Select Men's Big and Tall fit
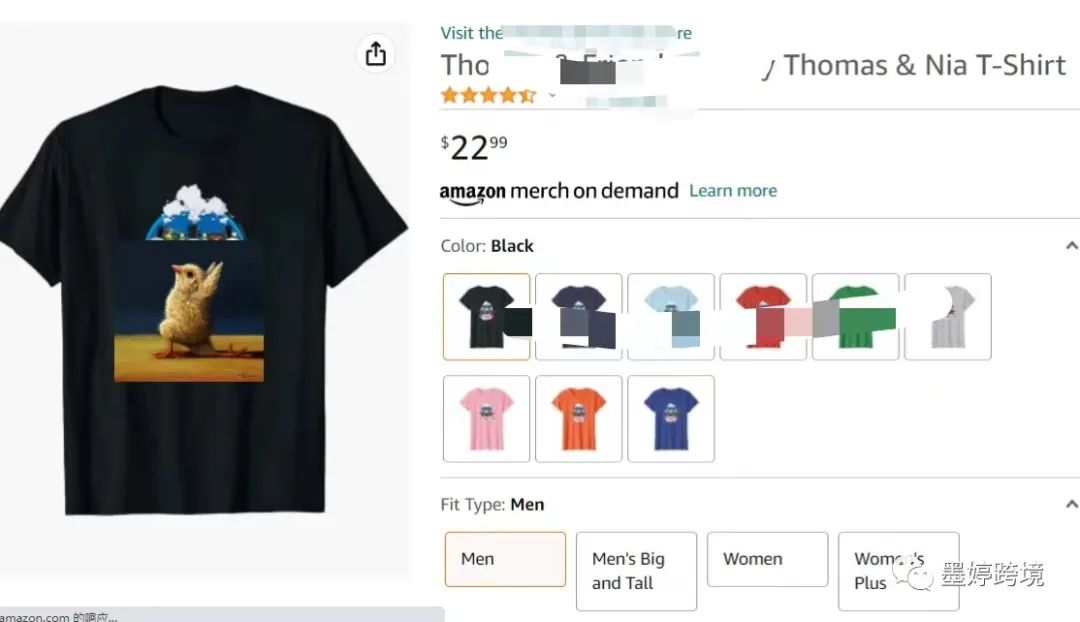The width and height of the screenshot is (1080, 622). (x=636, y=571)
